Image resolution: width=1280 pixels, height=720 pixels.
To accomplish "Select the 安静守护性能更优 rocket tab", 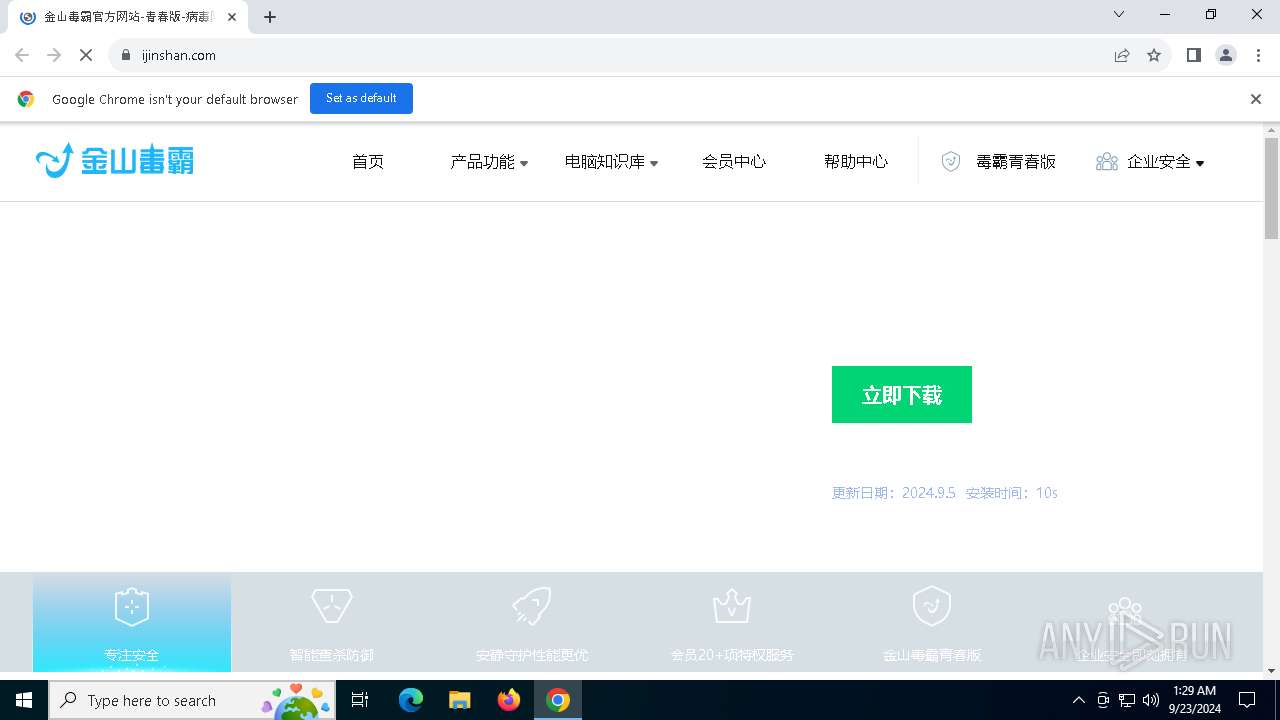I will tap(532, 622).
